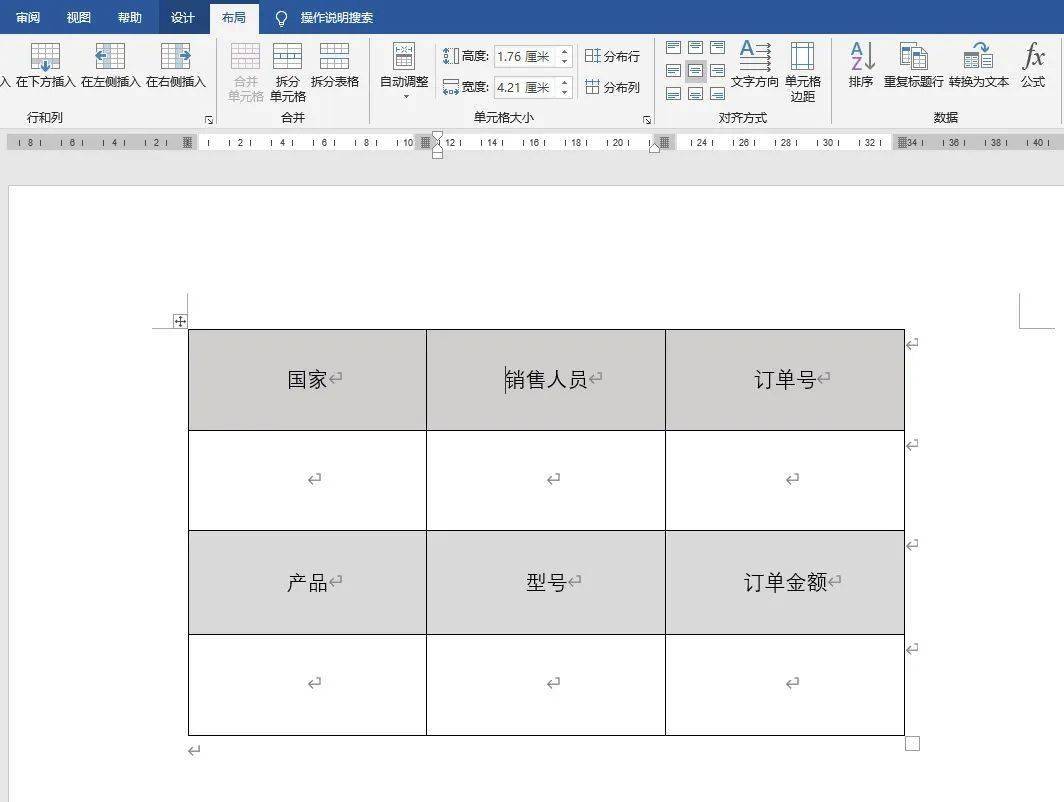Click the empty cell below 销售人员
The width and height of the screenshot is (1064, 802).
pos(546,480)
